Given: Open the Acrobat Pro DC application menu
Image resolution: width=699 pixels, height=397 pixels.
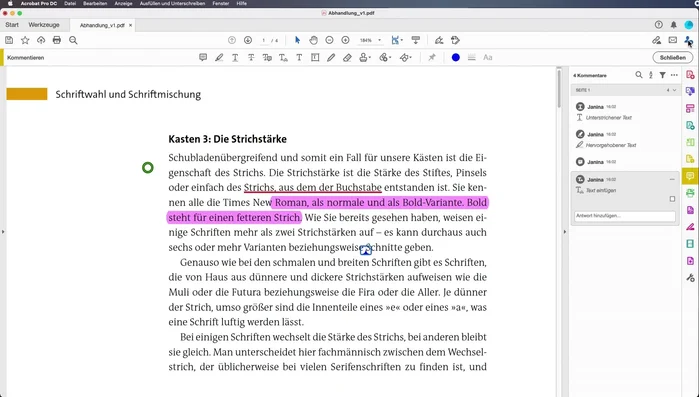Looking at the screenshot, I should (x=38, y=3).
